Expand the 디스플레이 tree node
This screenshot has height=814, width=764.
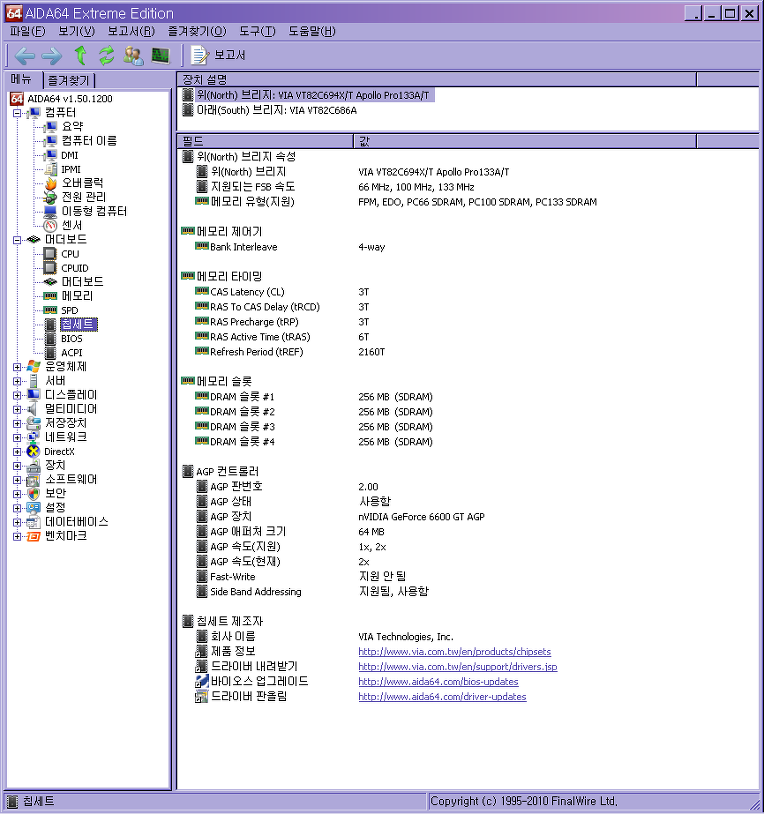point(17,395)
